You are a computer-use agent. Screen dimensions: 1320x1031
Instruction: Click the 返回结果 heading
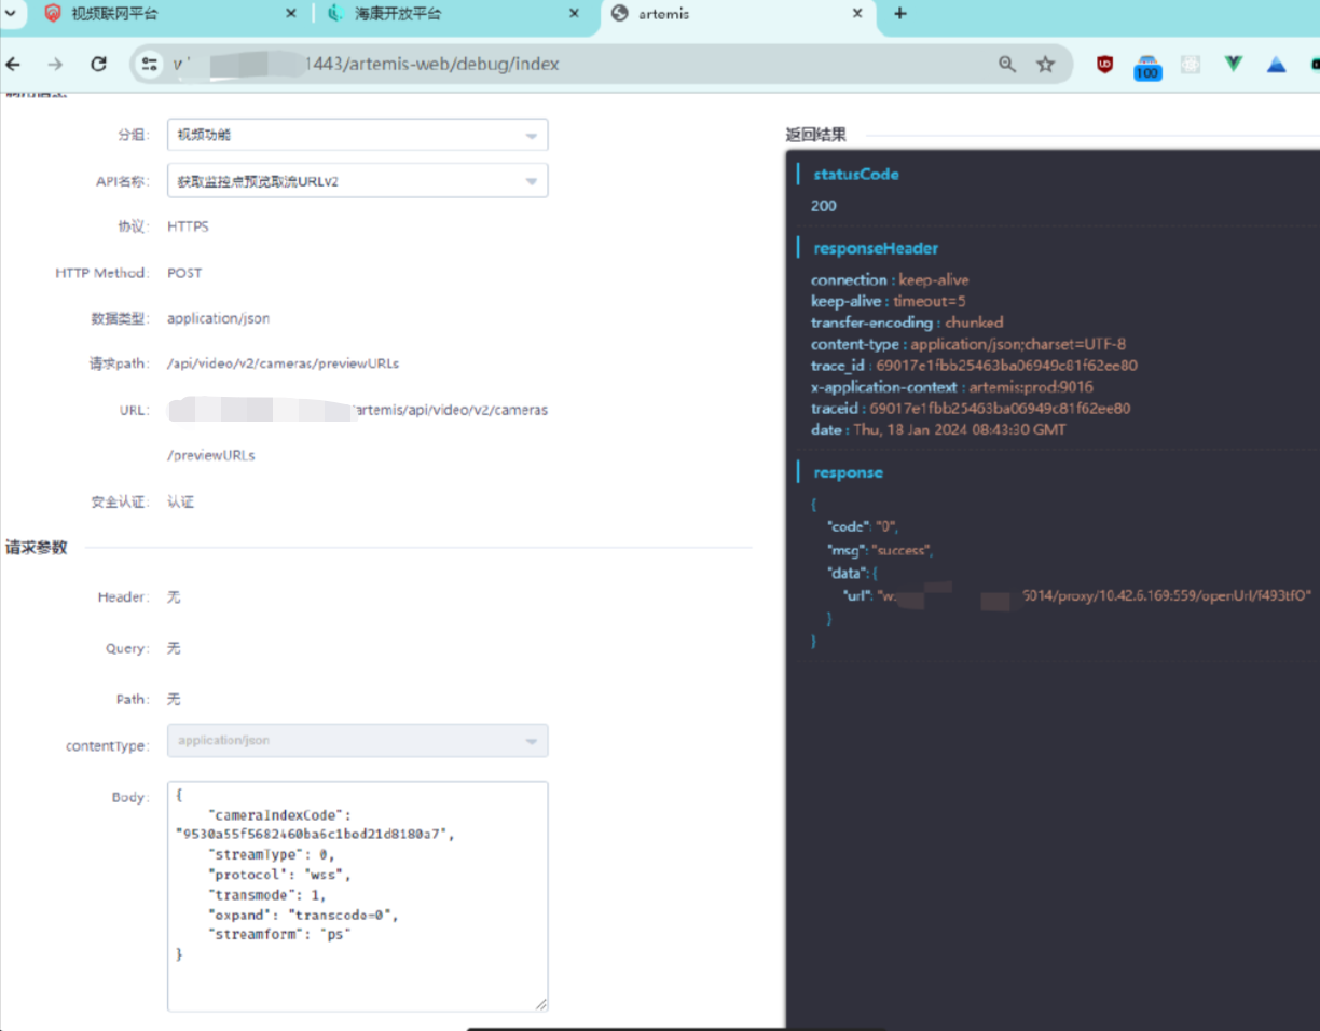(816, 134)
